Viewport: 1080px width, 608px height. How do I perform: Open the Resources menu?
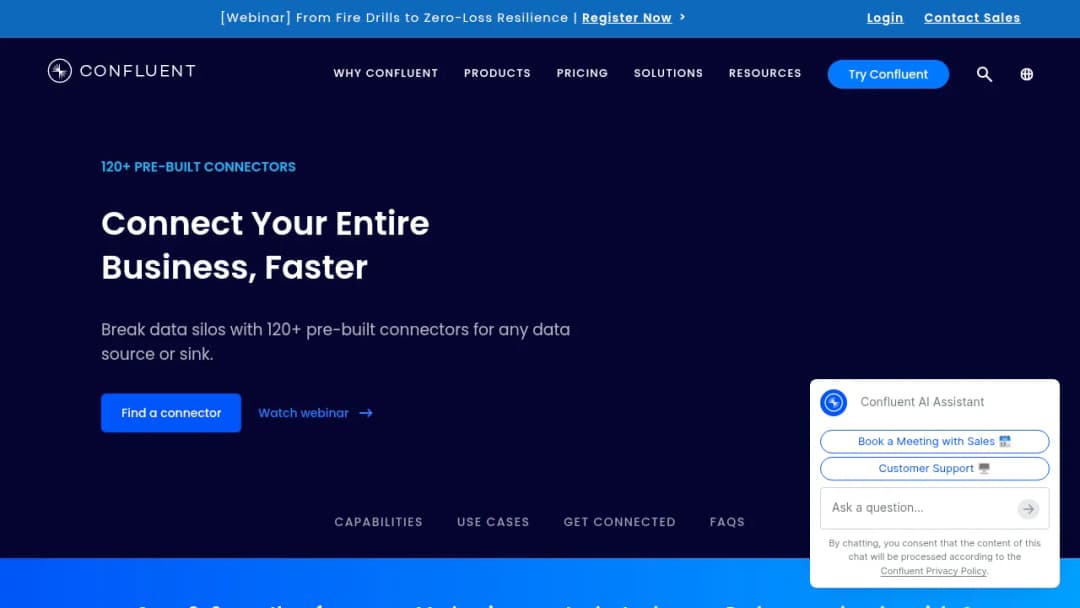(x=765, y=73)
